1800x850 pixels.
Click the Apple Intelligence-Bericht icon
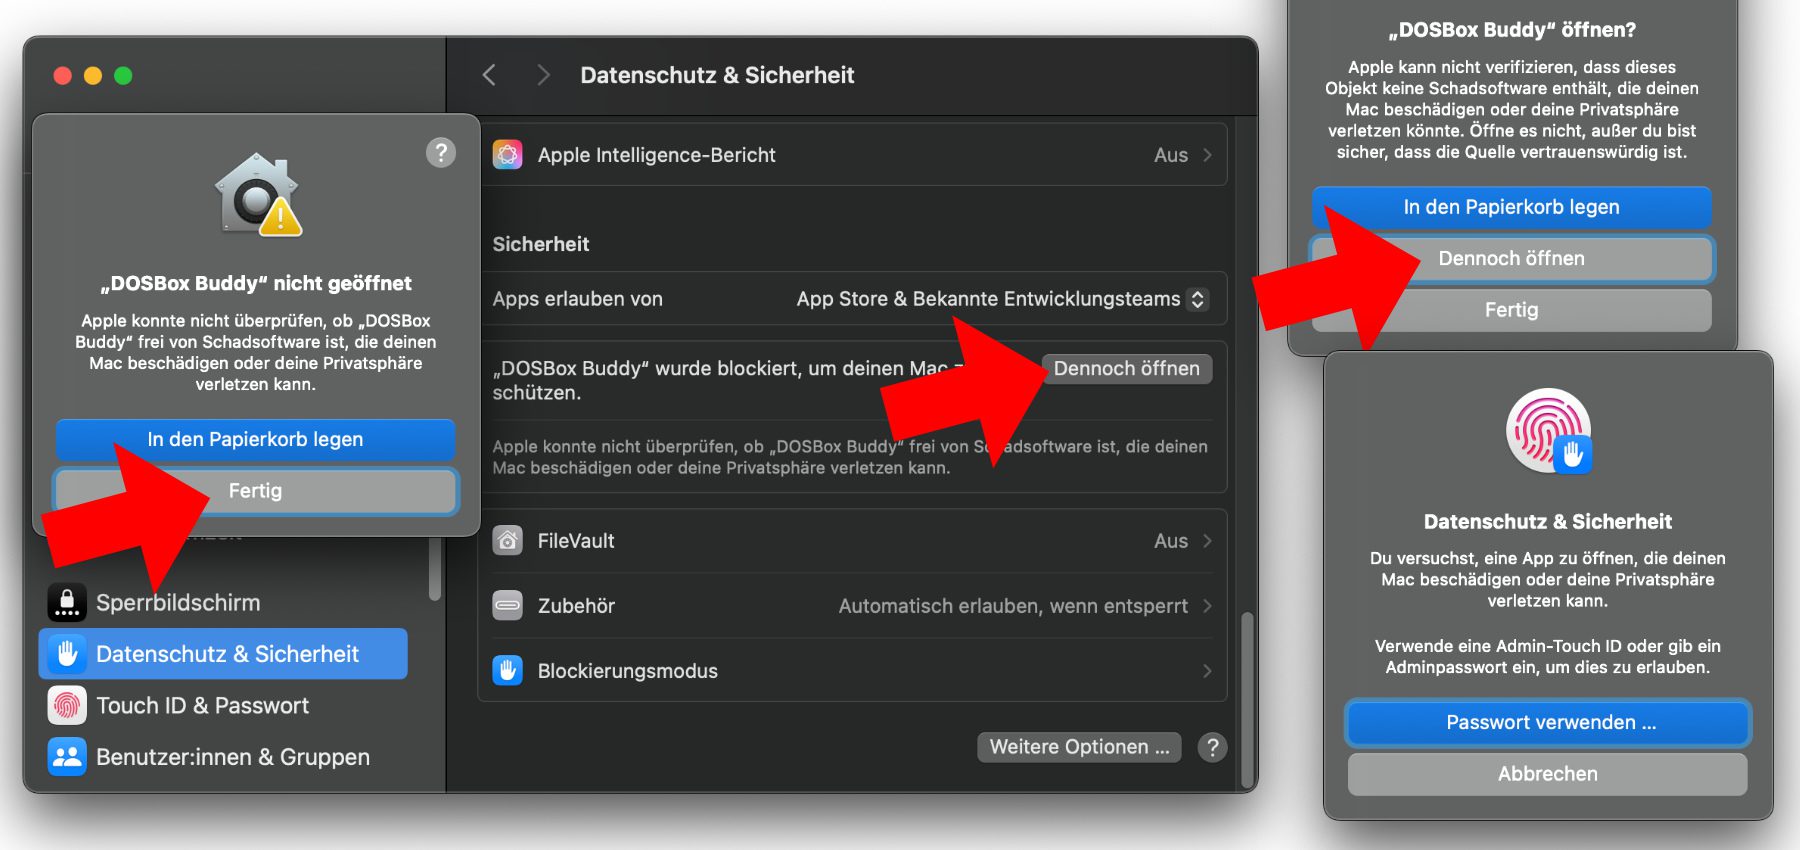click(508, 155)
